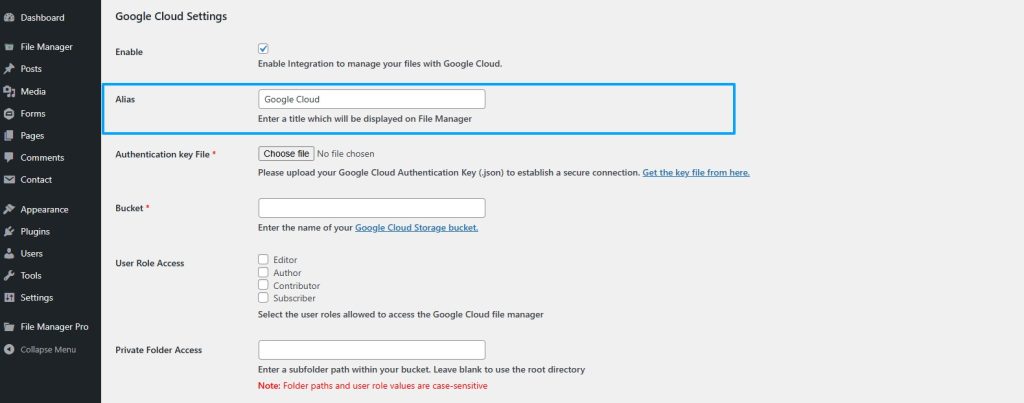
Task: Click the 'No file chosen' text
Action: [x=345, y=153]
